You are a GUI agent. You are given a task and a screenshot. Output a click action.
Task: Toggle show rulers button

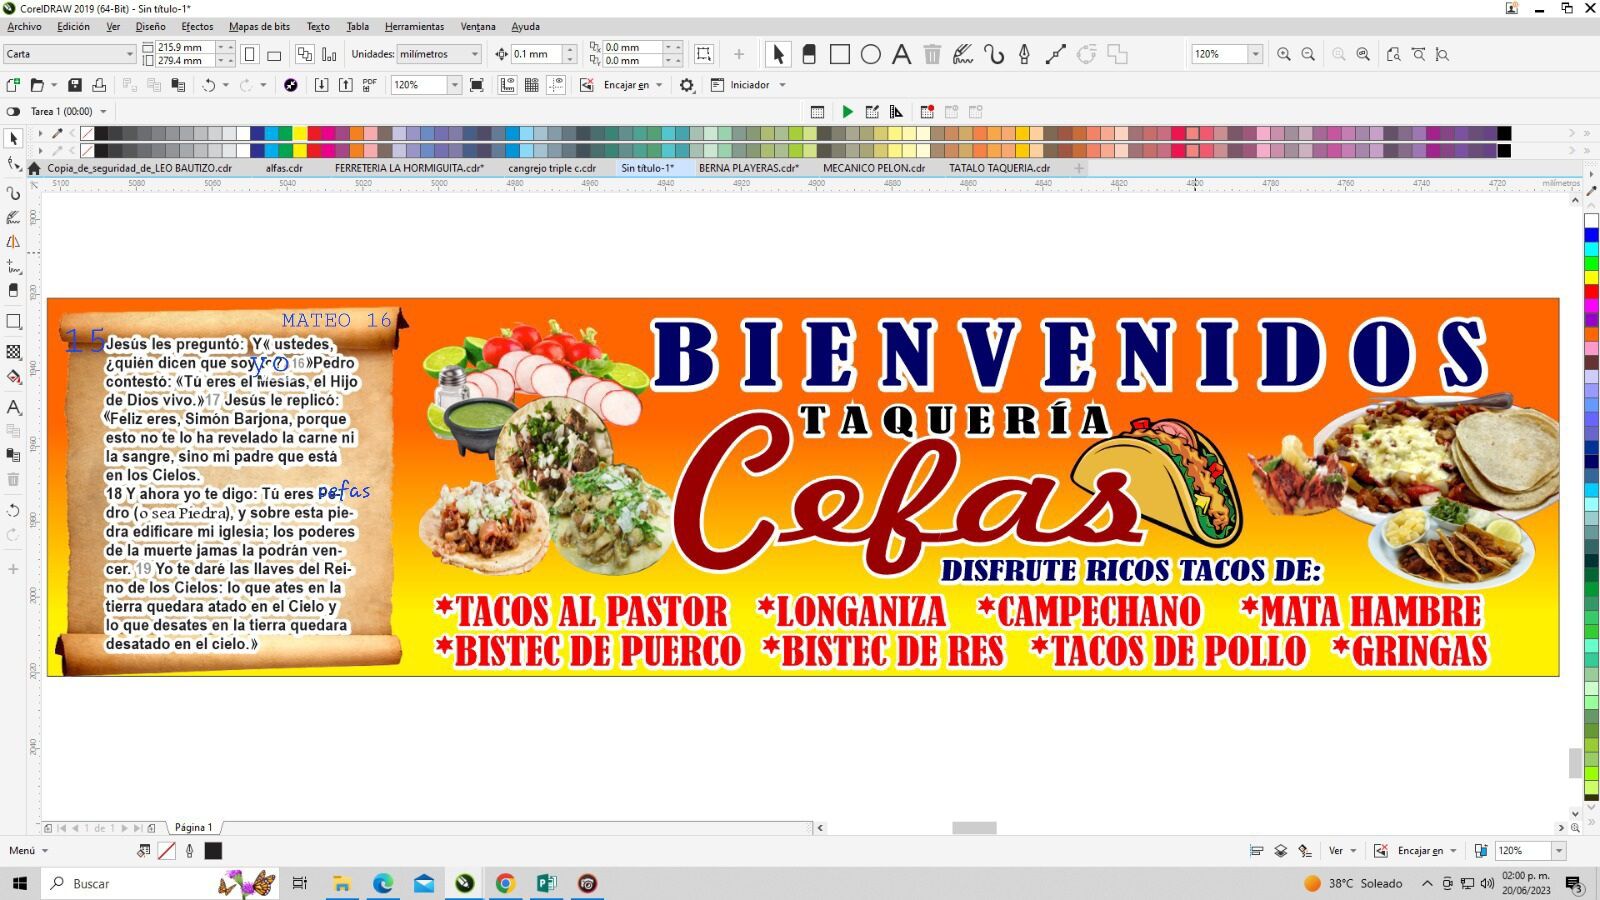pyautogui.click(x=507, y=85)
